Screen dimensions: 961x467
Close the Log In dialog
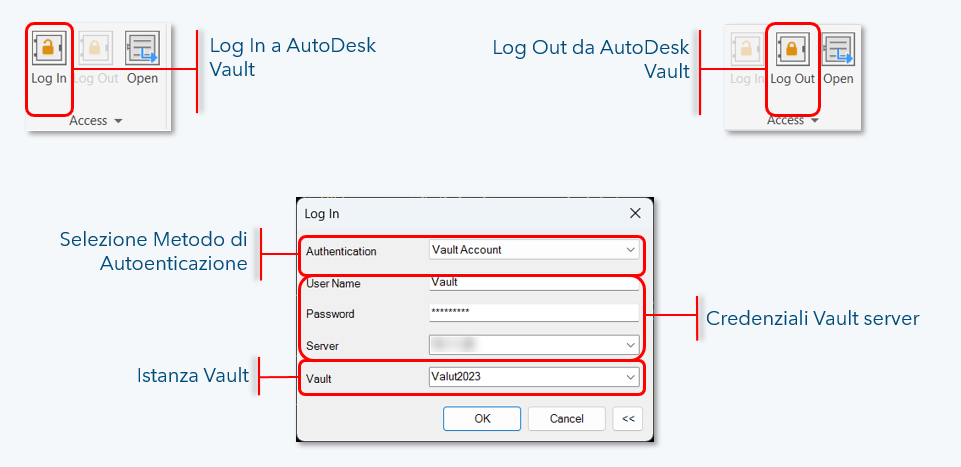[x=635, y=214]
